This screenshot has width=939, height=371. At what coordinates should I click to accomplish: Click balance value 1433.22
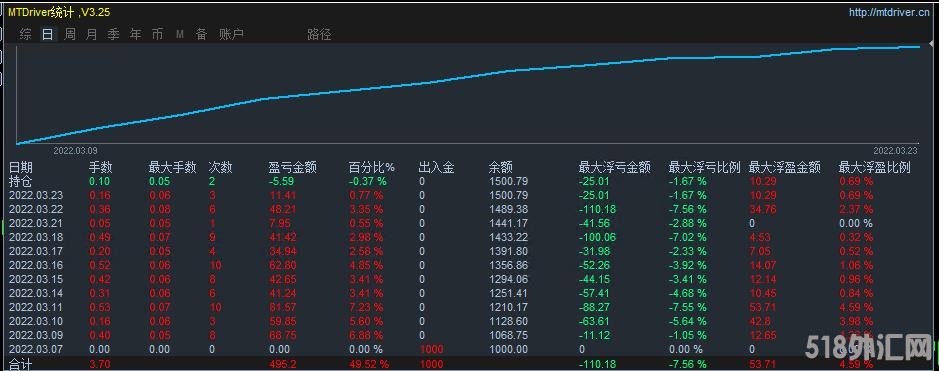(508, 237)
